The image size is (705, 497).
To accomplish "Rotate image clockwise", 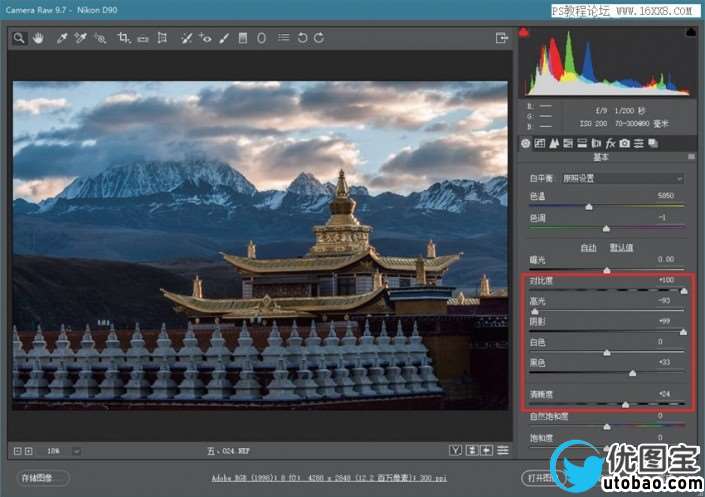I will (319, 38).
